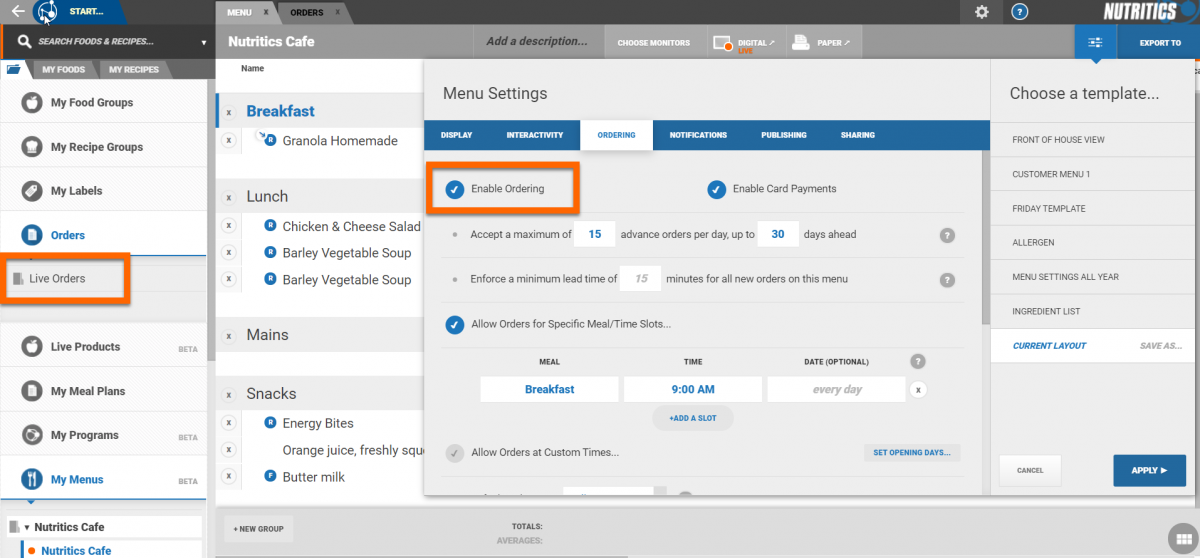Open the Breakfast meal selector in slot row
This screenshot has height=558, width=1200.
[x=549, y=389]
